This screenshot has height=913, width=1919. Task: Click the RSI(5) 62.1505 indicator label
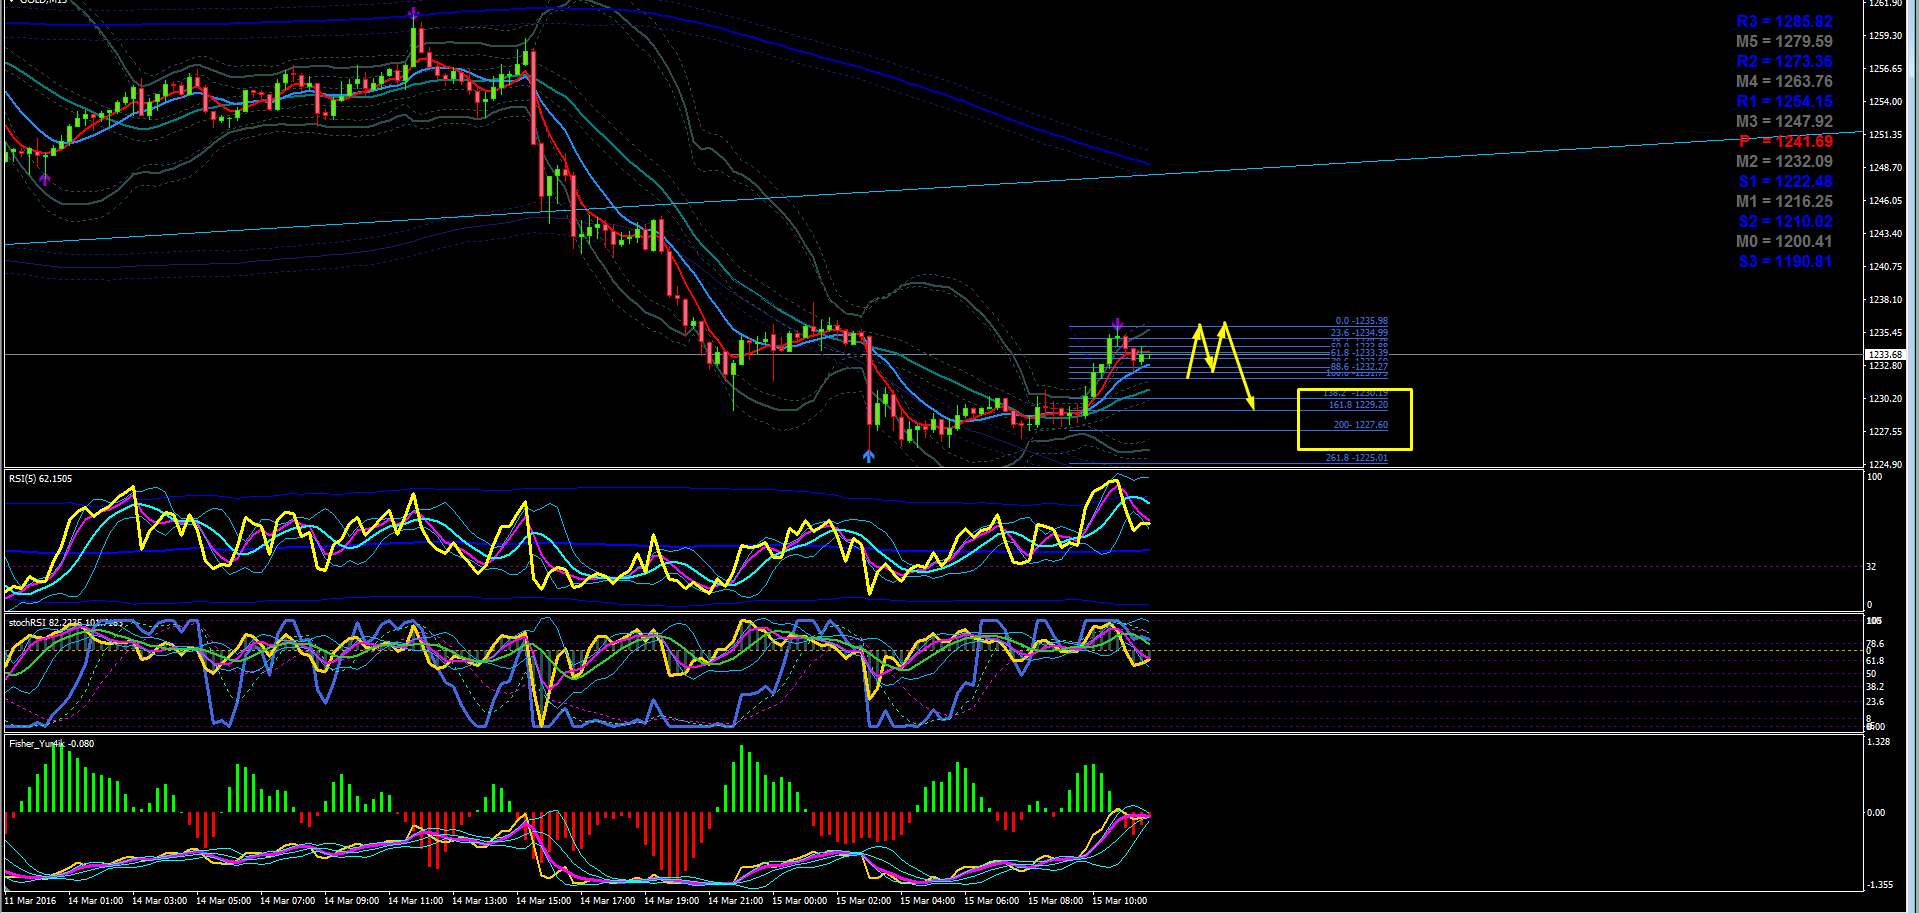[40, 479]
